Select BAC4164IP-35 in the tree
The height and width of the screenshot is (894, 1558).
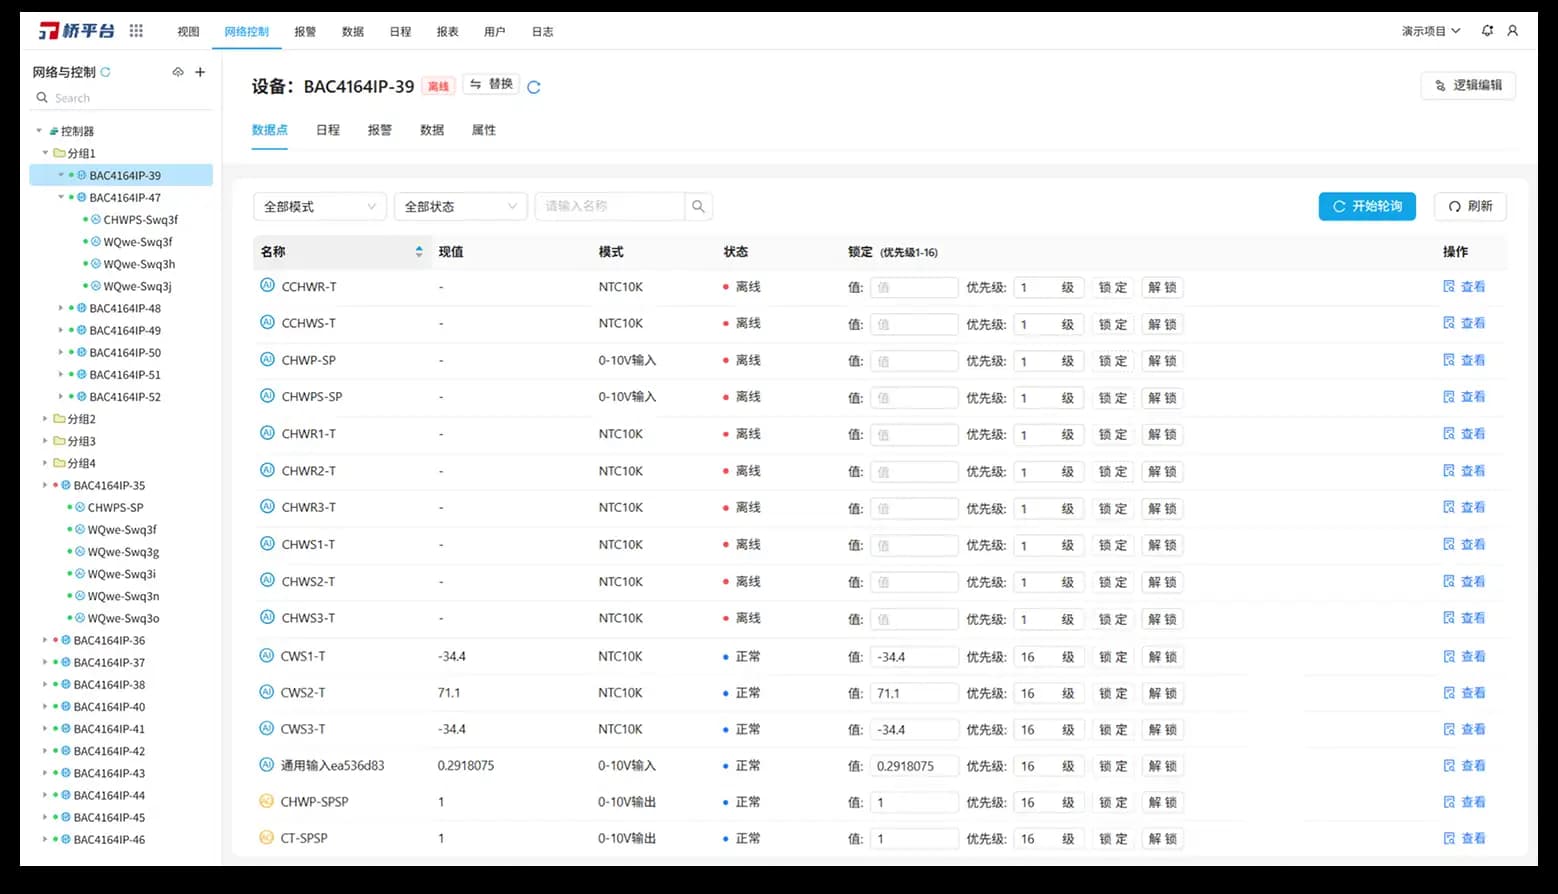[109, 485]
